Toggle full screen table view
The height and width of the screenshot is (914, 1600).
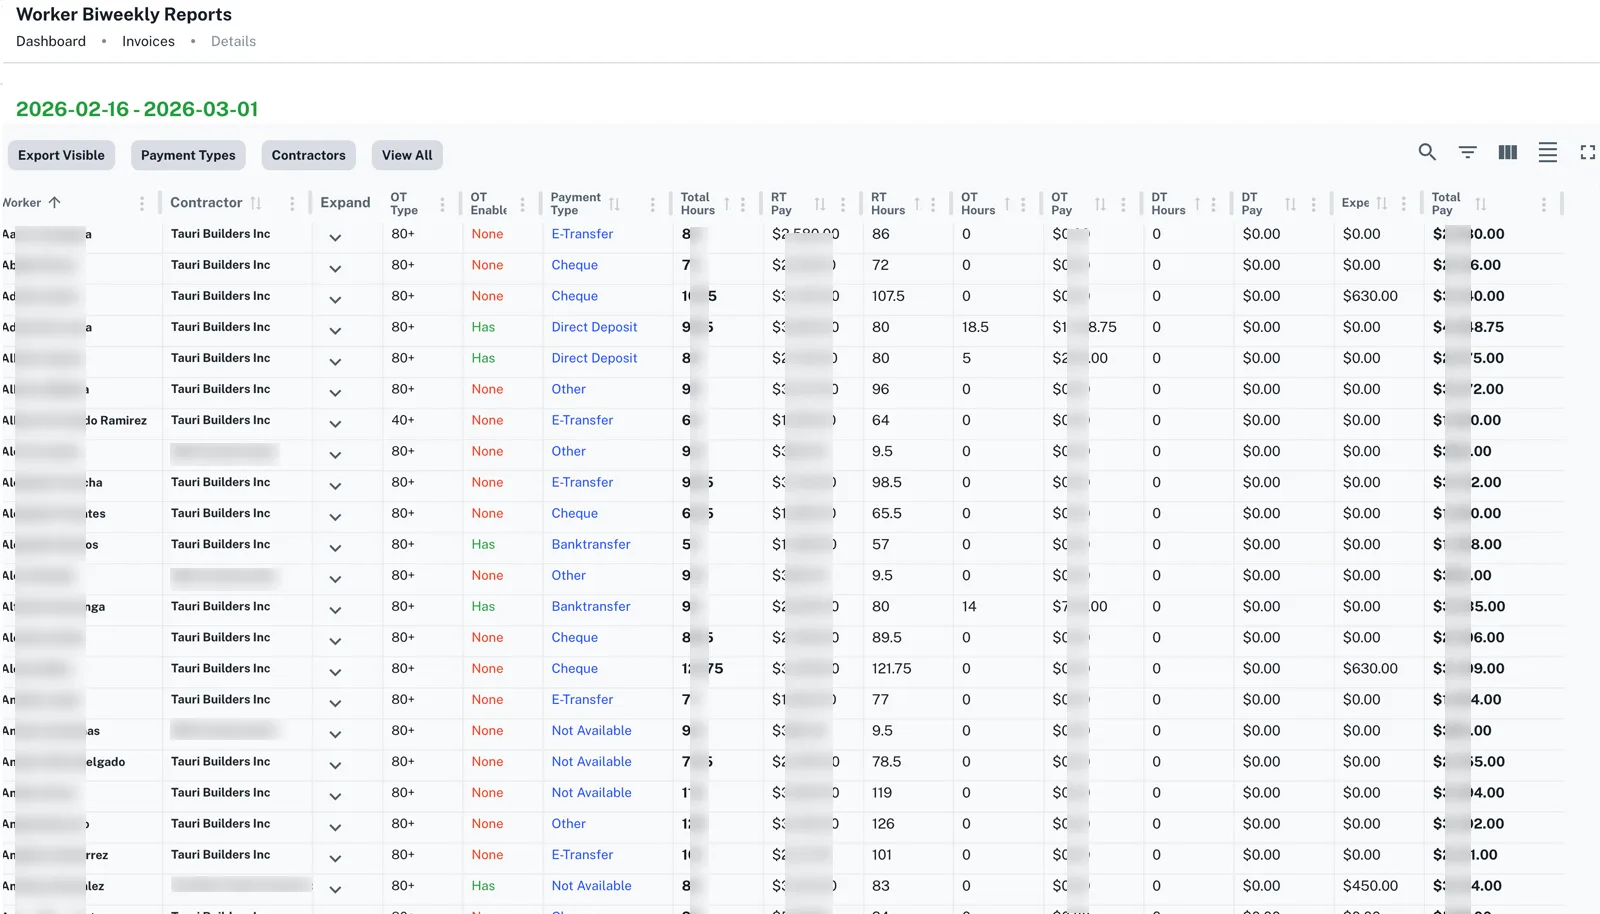coord(1587,152)
